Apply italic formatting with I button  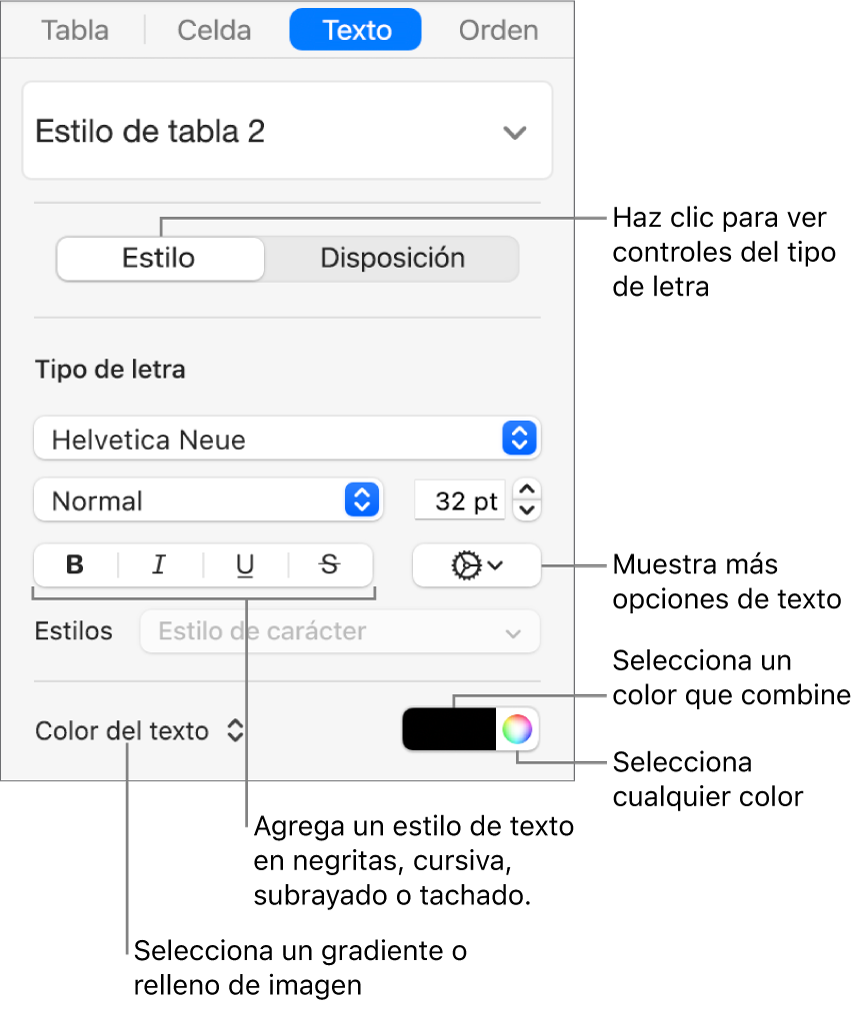coord(159,565)
